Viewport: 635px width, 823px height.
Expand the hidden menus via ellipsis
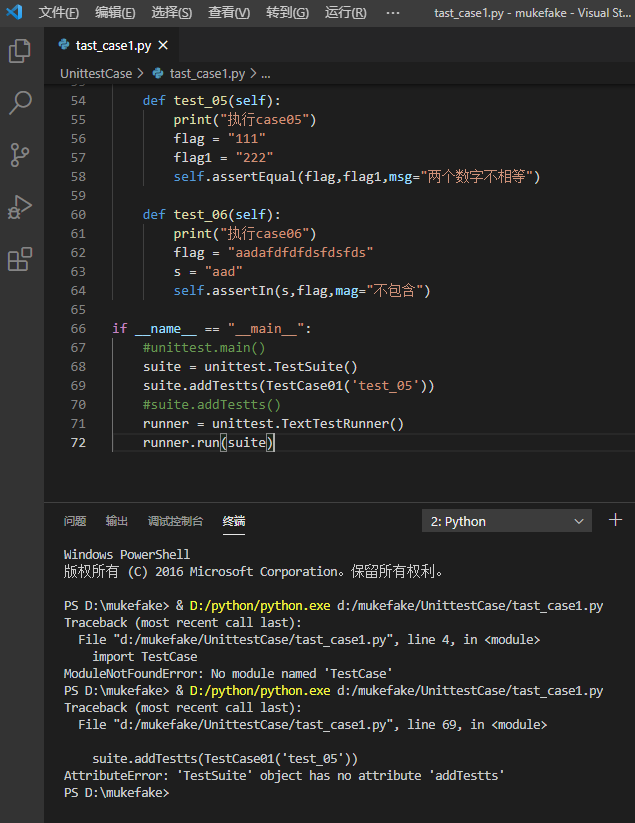pyautogui.click(x=392, y=13)
